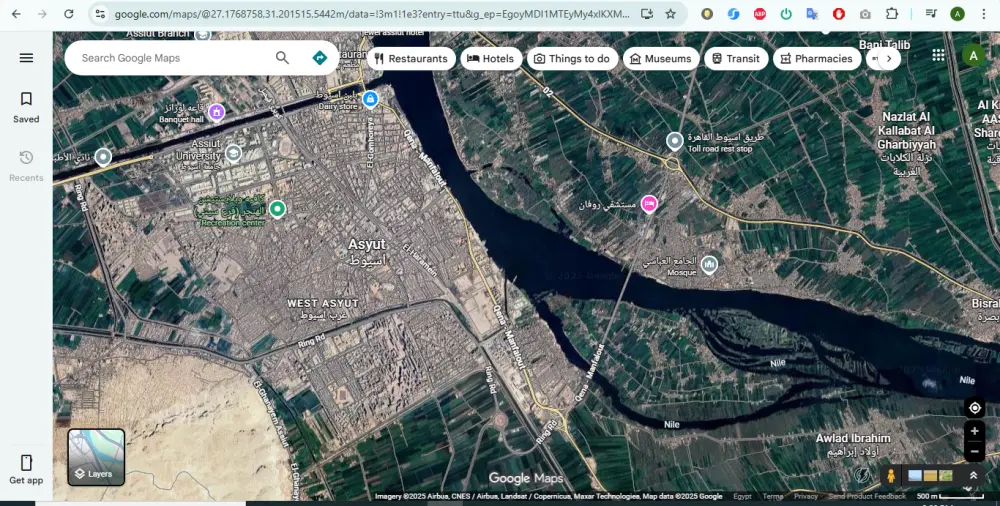Viewport: 1000px width, 506px height.
Task: Click the Toll road rest stop pin
Action: point(675,141)
